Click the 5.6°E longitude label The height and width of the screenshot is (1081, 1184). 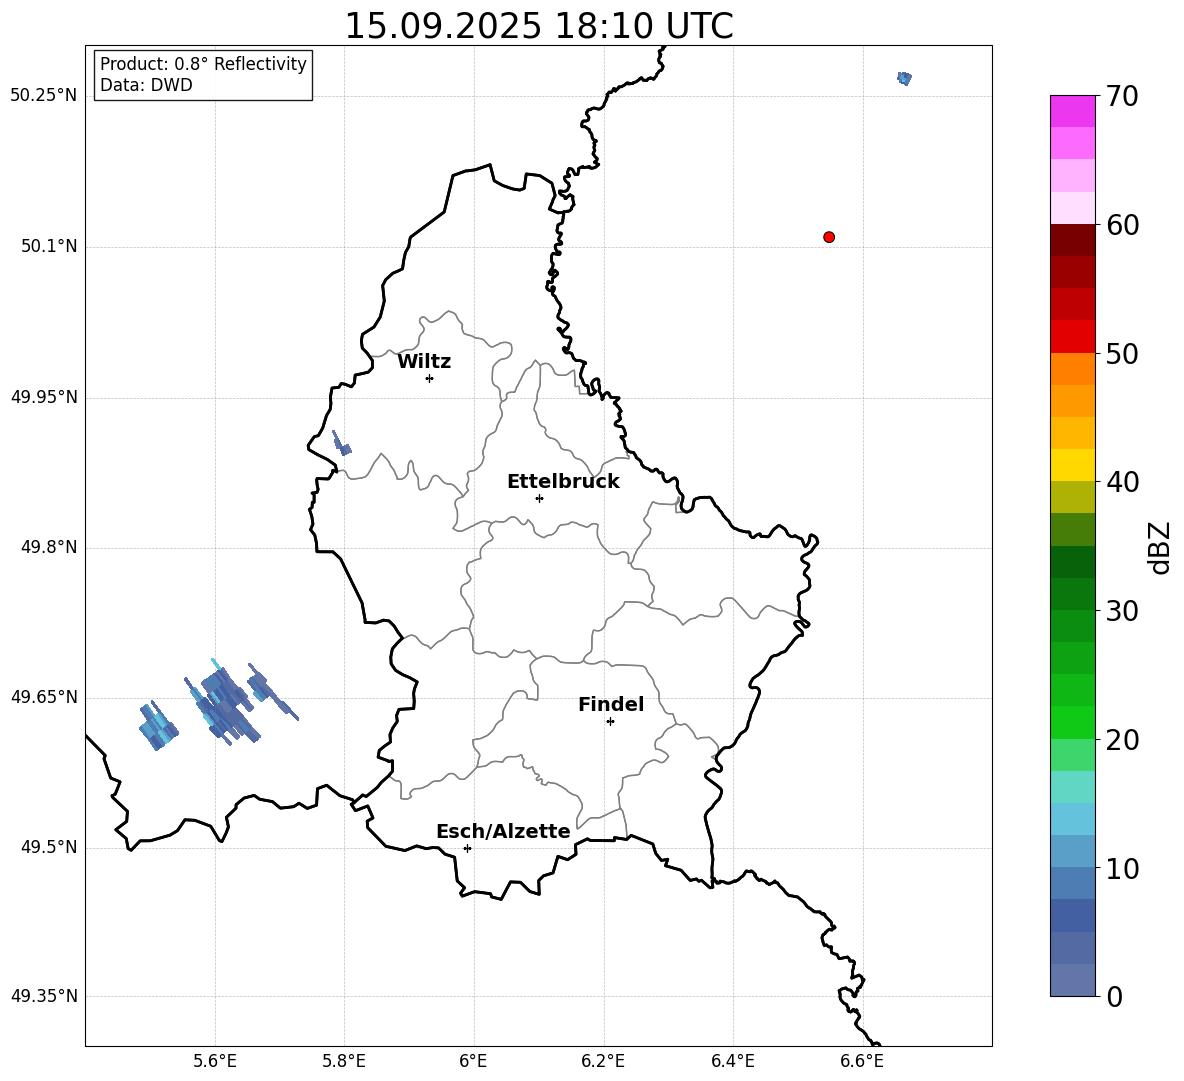215,1061
